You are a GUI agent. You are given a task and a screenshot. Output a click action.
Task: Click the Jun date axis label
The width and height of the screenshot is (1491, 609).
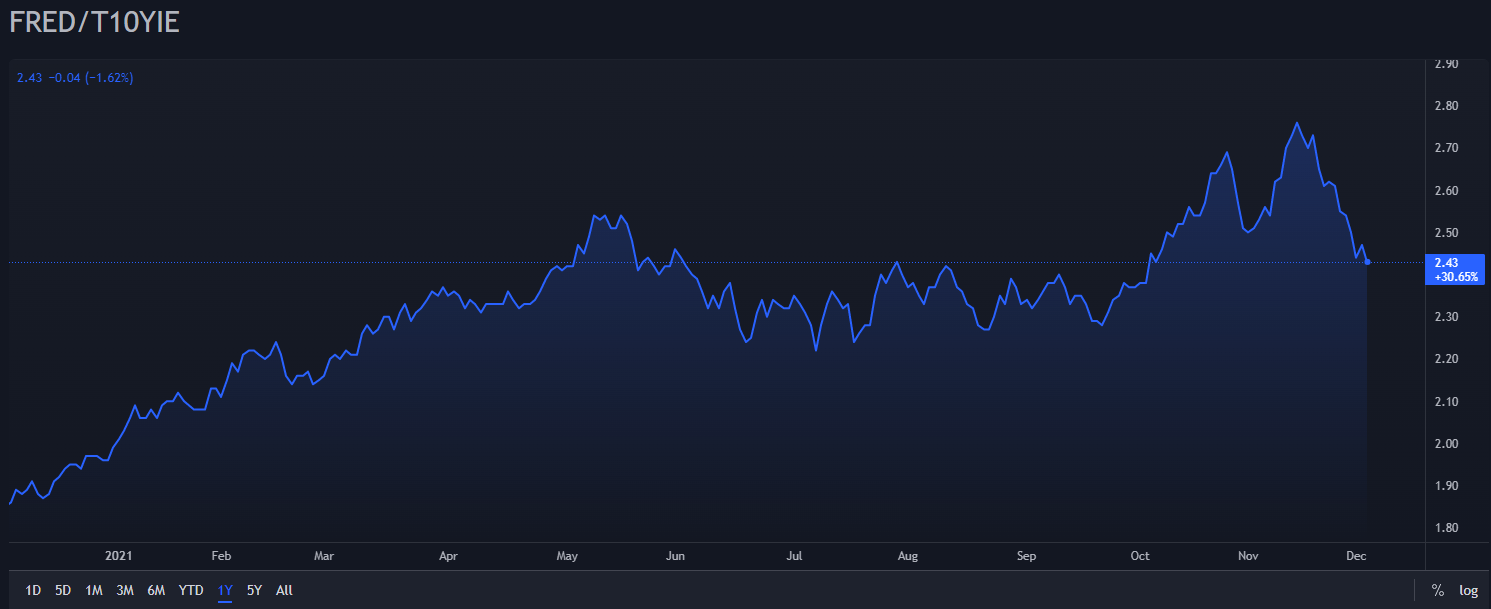point(675,555)
